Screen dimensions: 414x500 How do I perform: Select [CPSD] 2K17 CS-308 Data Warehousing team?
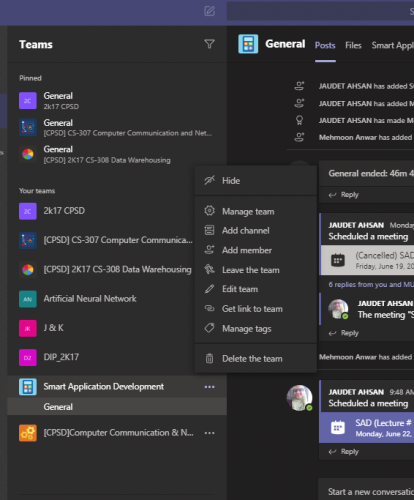[117, 269]
